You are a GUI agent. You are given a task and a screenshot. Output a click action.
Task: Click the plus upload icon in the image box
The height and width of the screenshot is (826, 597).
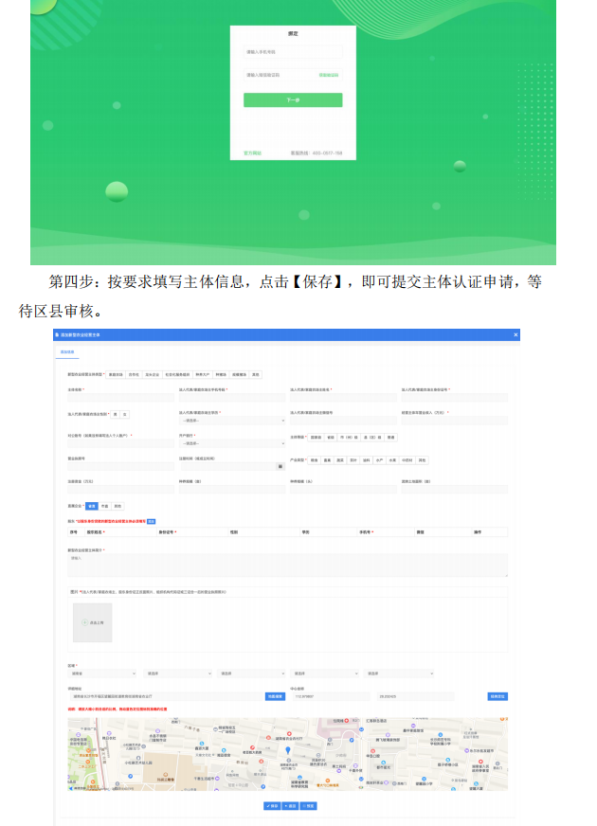click(85, 623)
